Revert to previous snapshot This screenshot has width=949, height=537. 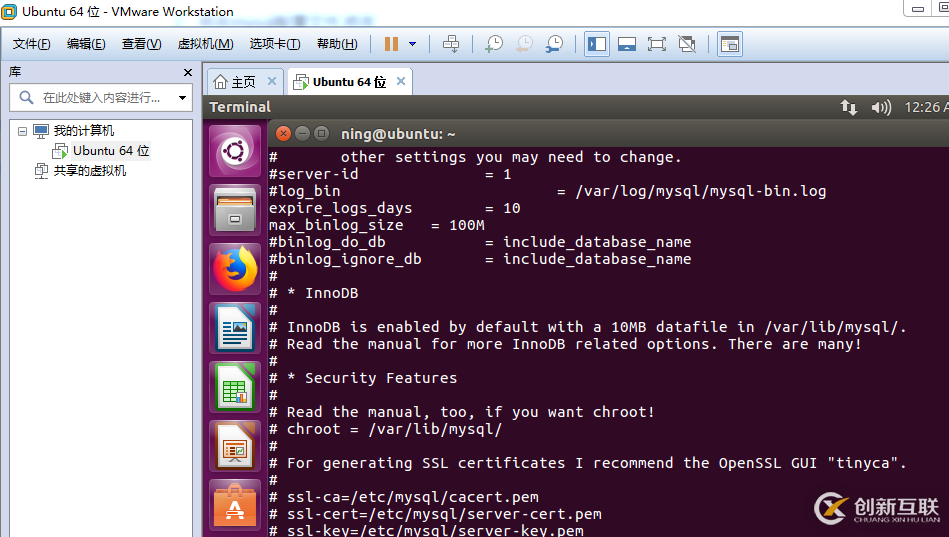(524, 44)
